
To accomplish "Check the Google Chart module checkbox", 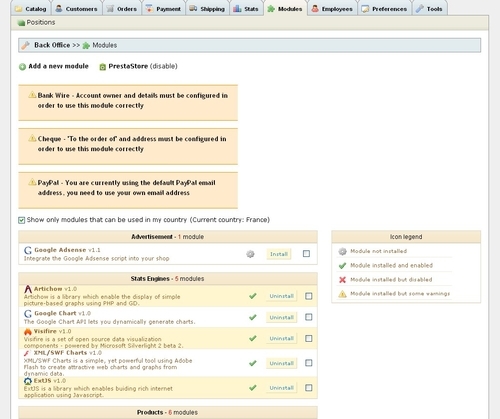I will point(309,317).
